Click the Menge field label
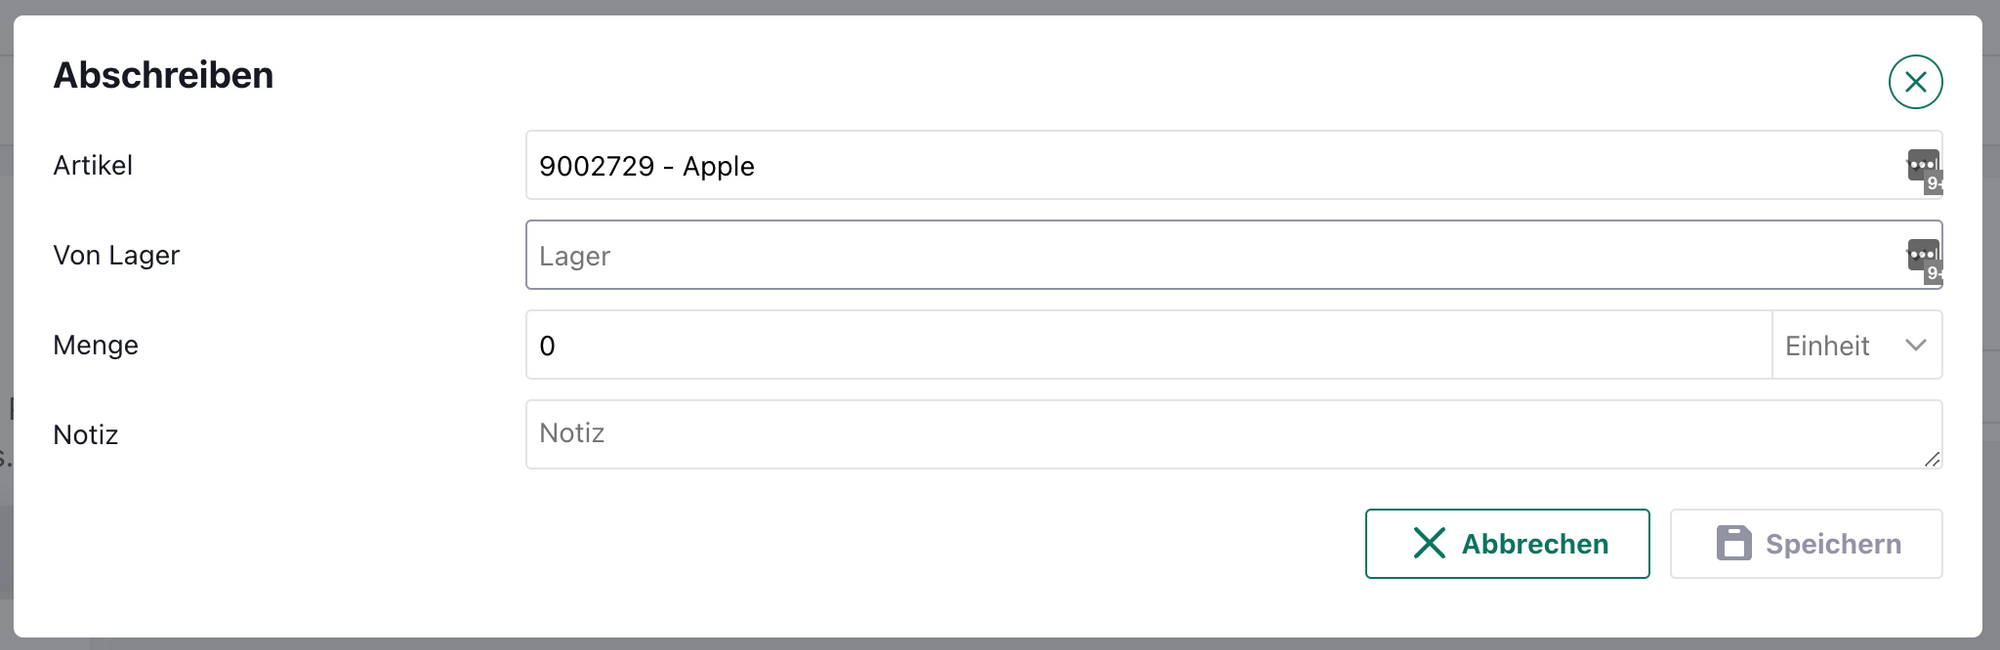Screen dimensions: 2000x650 pyautogui.click(x=96, y=345)
